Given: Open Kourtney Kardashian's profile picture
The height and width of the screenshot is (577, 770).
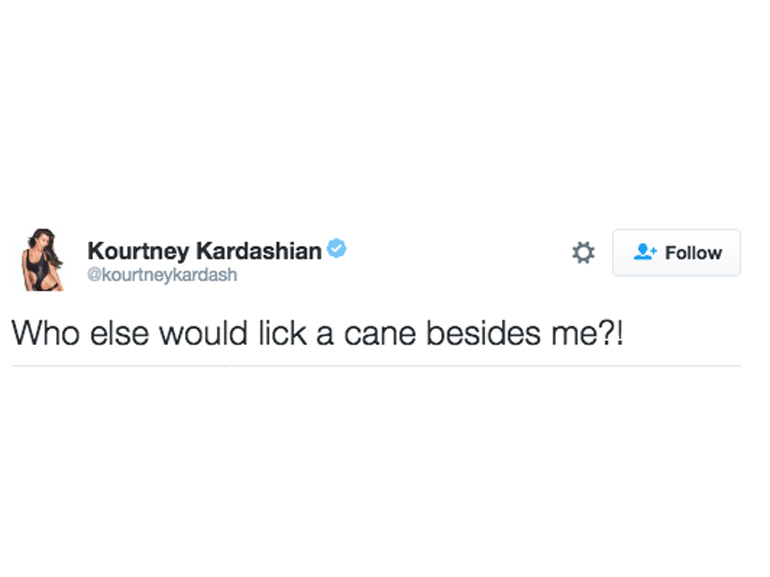Looking at the screenshot, I should (x=40, y=260).
